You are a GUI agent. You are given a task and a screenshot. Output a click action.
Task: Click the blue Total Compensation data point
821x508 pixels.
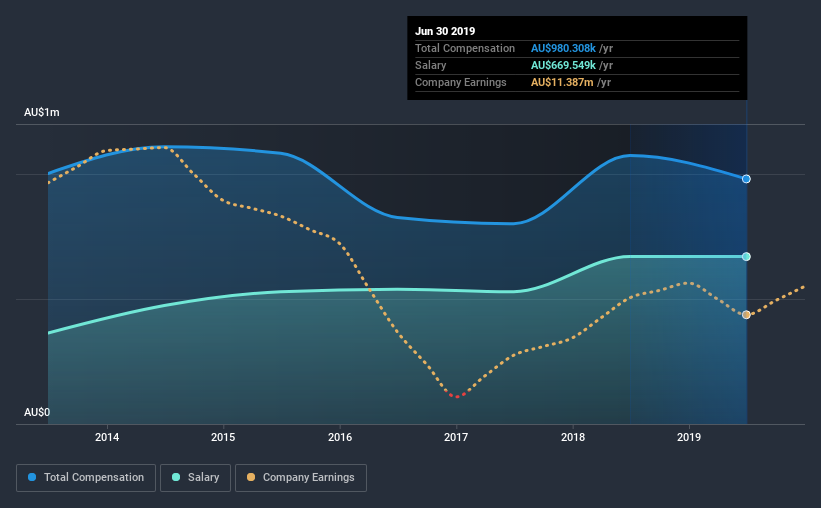746,179
